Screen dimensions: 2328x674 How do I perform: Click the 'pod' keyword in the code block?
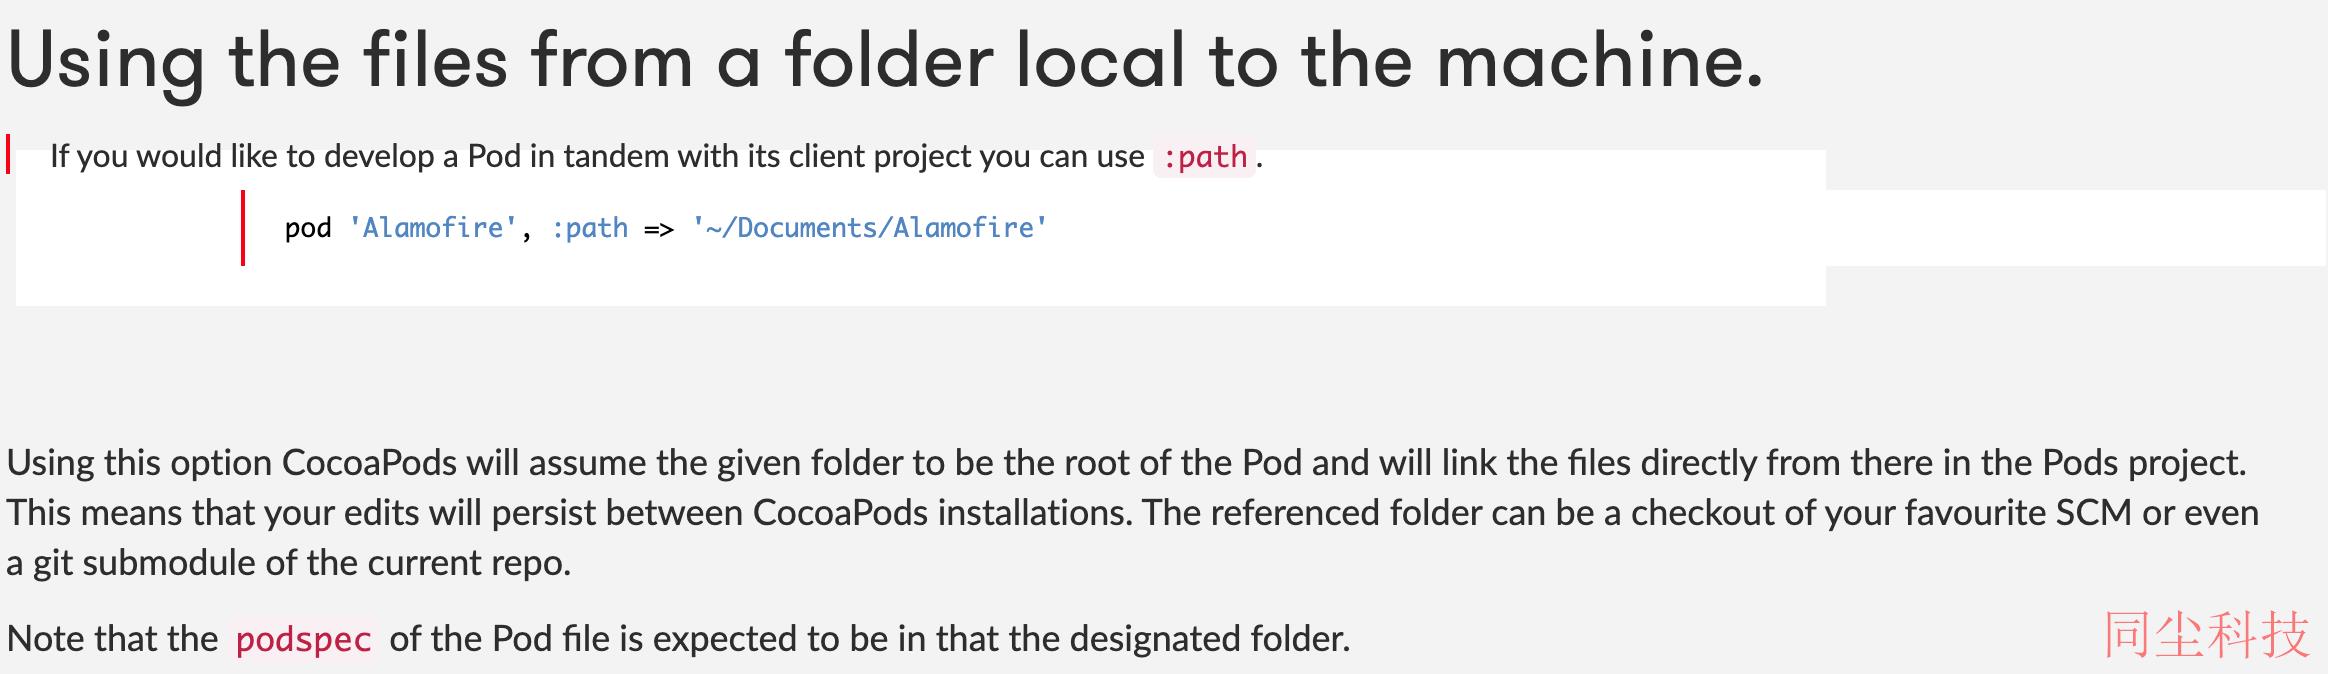pos(308,228)
